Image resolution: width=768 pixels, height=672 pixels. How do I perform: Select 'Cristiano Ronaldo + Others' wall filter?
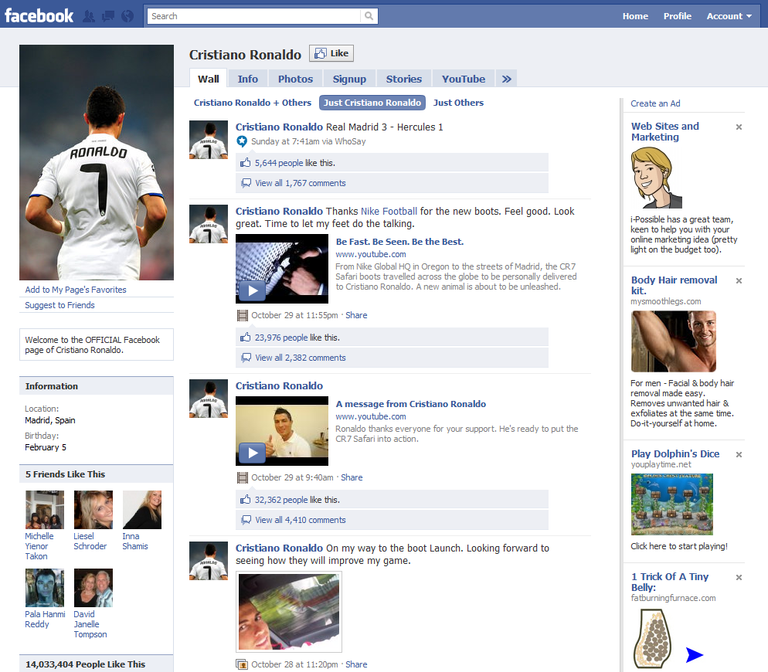click(x=252, y=103)
